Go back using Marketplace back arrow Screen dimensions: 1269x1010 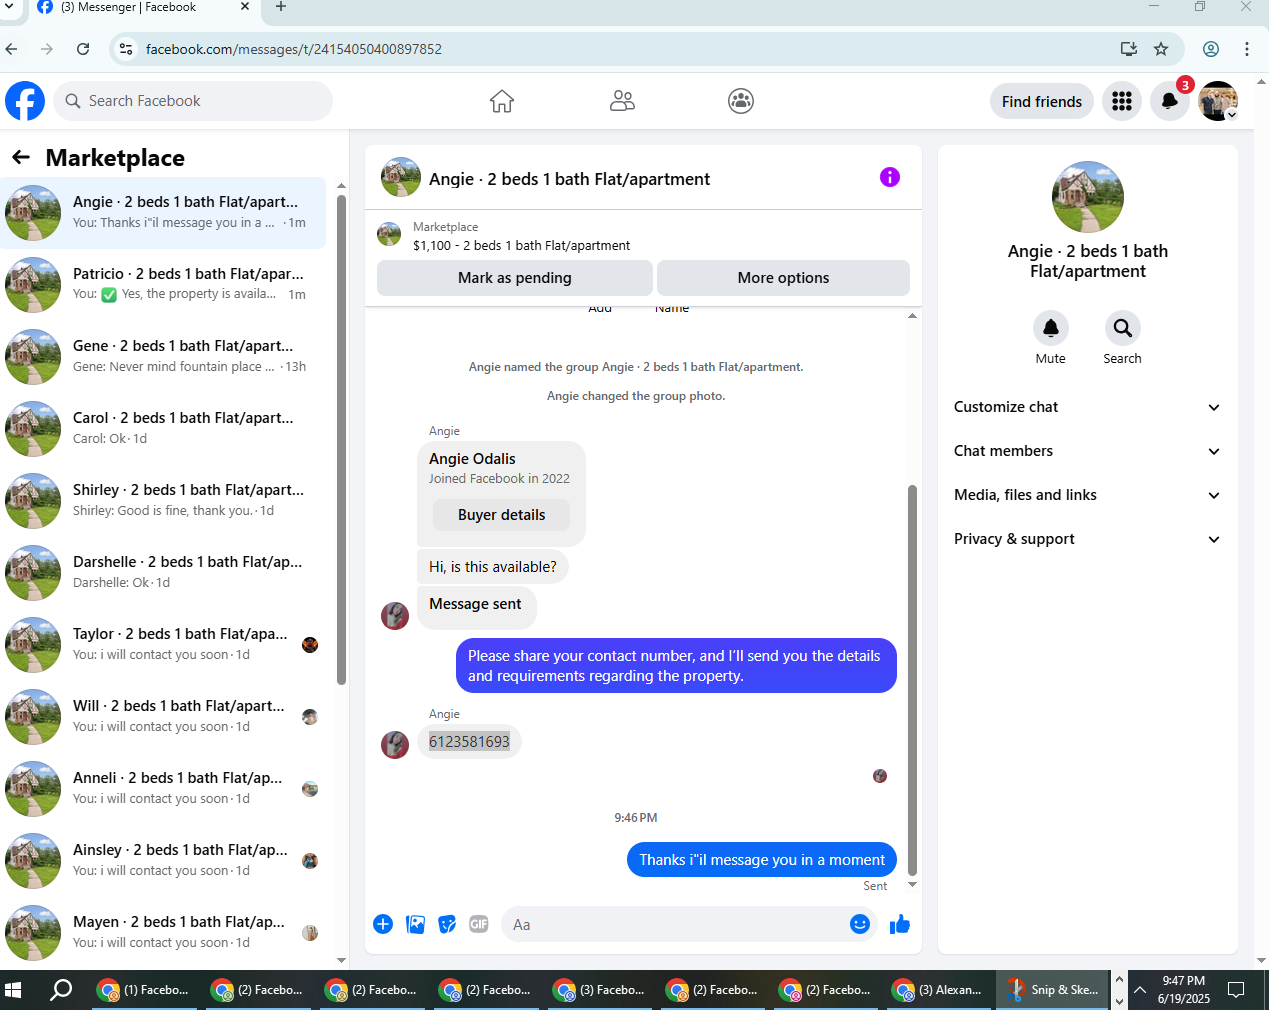[21, 157]
